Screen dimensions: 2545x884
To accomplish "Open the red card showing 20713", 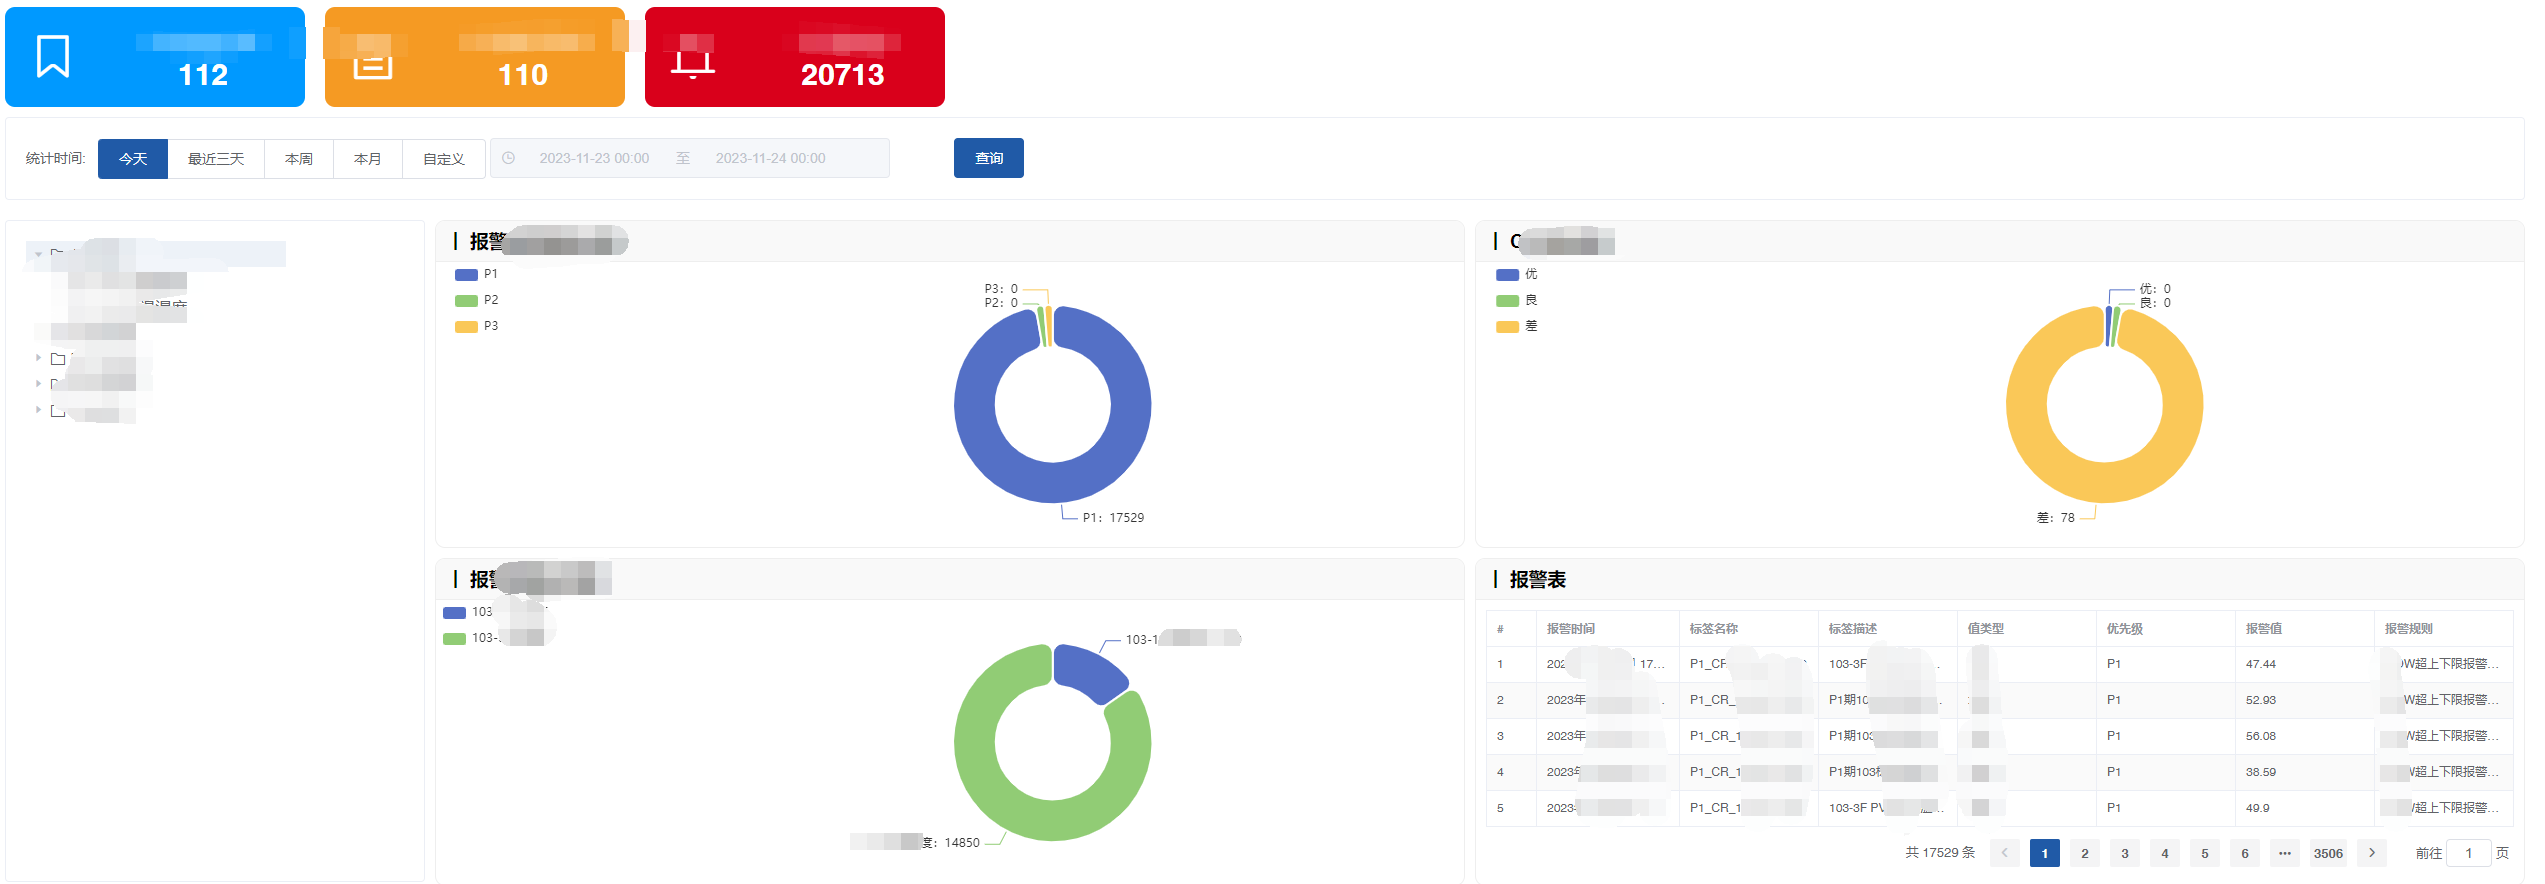I will pos(795,57).
